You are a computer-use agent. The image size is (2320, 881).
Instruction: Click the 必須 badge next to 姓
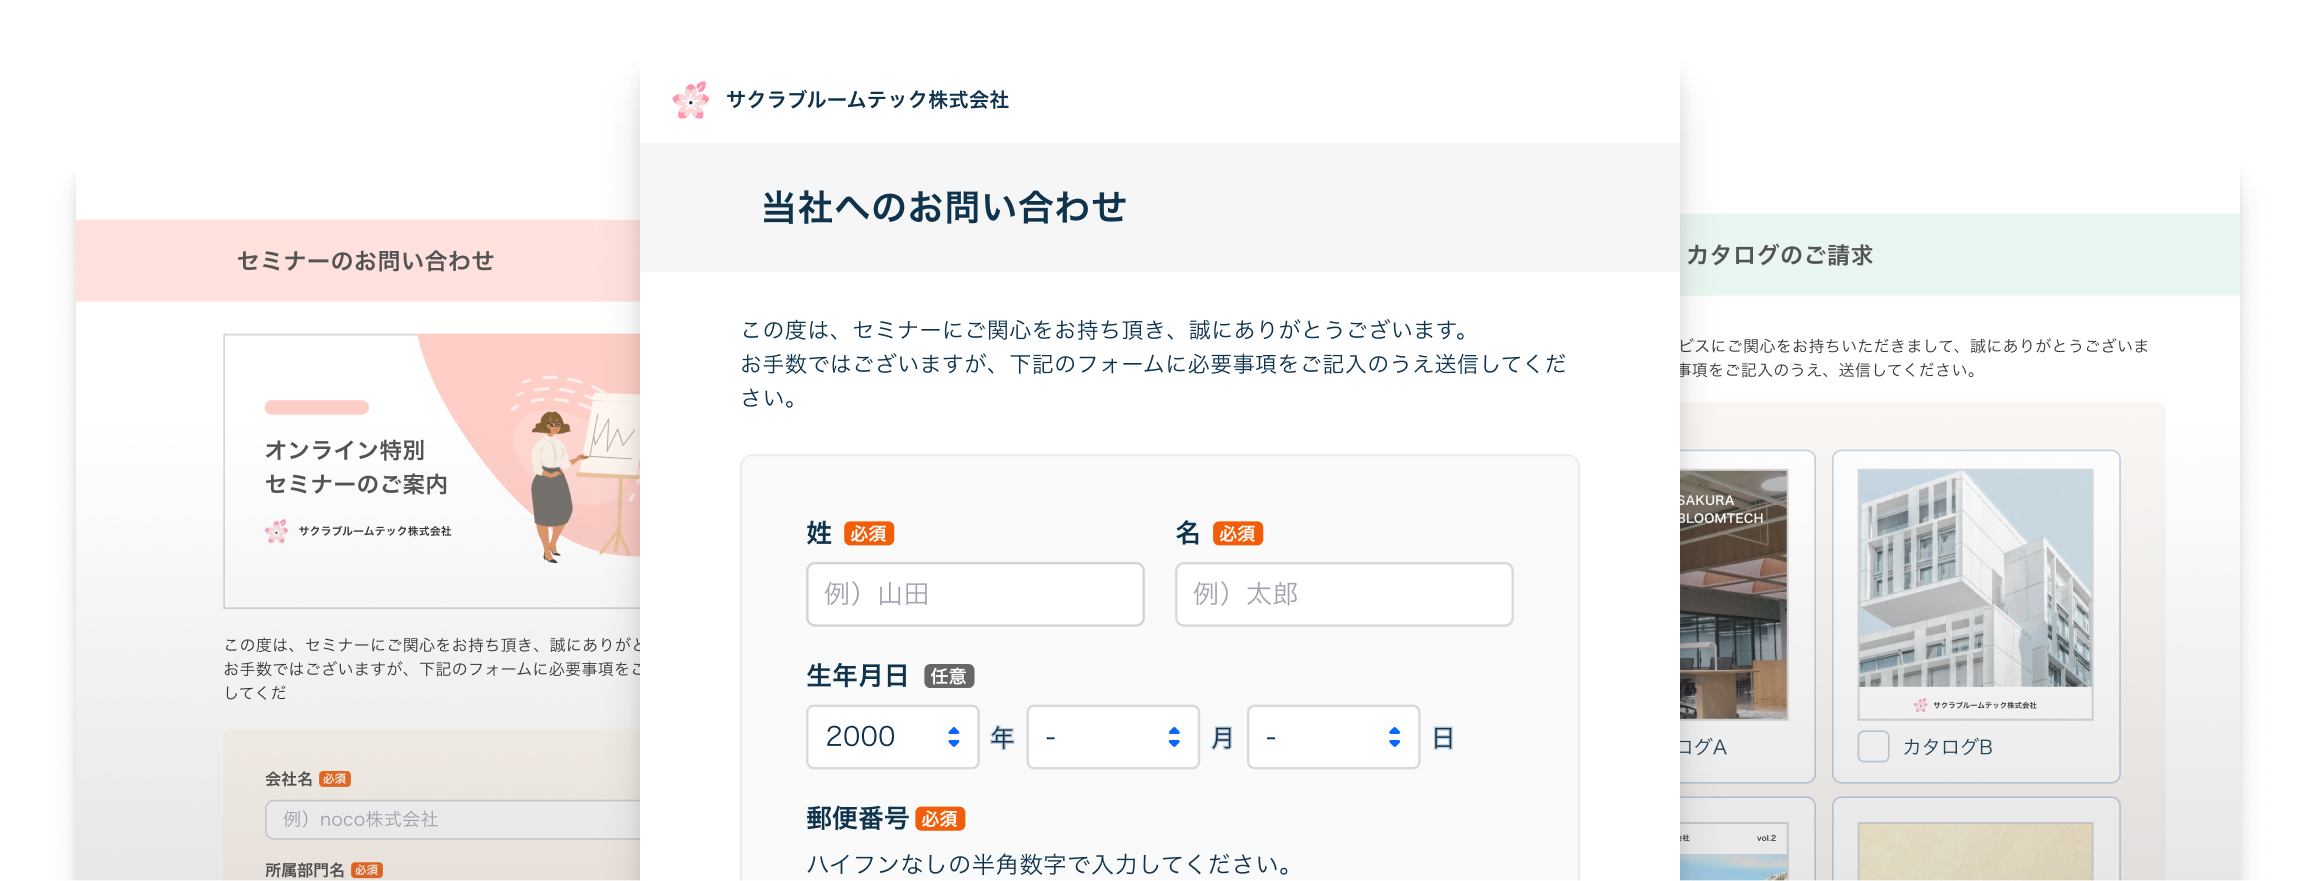[868, 534]
